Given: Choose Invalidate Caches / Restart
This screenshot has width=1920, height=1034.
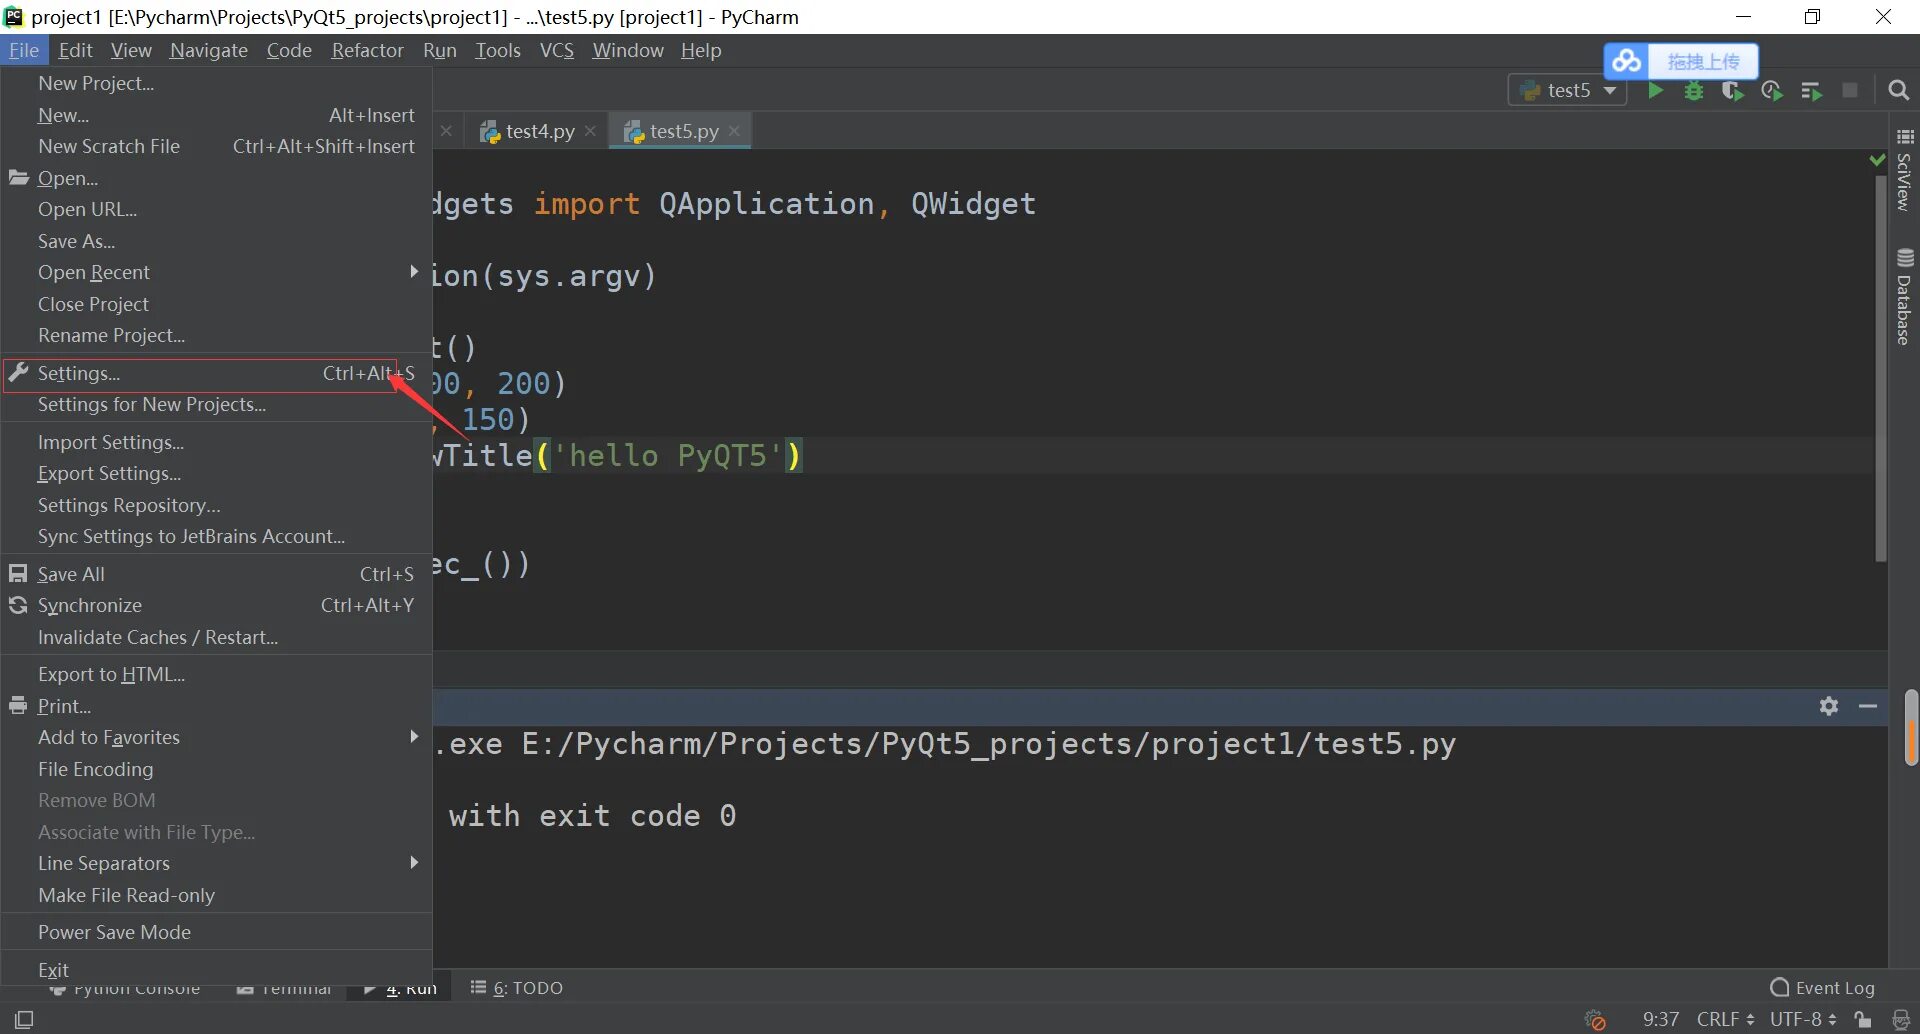Looking at the screenshot, I should [216, 637].
